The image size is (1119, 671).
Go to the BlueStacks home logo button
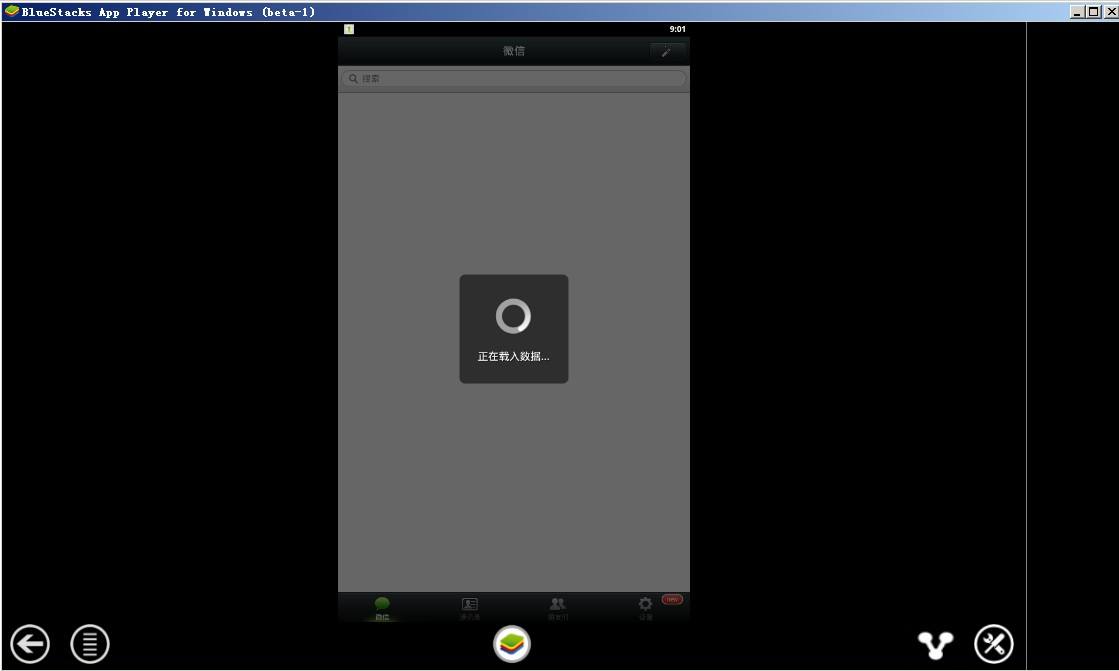point(512,644)
